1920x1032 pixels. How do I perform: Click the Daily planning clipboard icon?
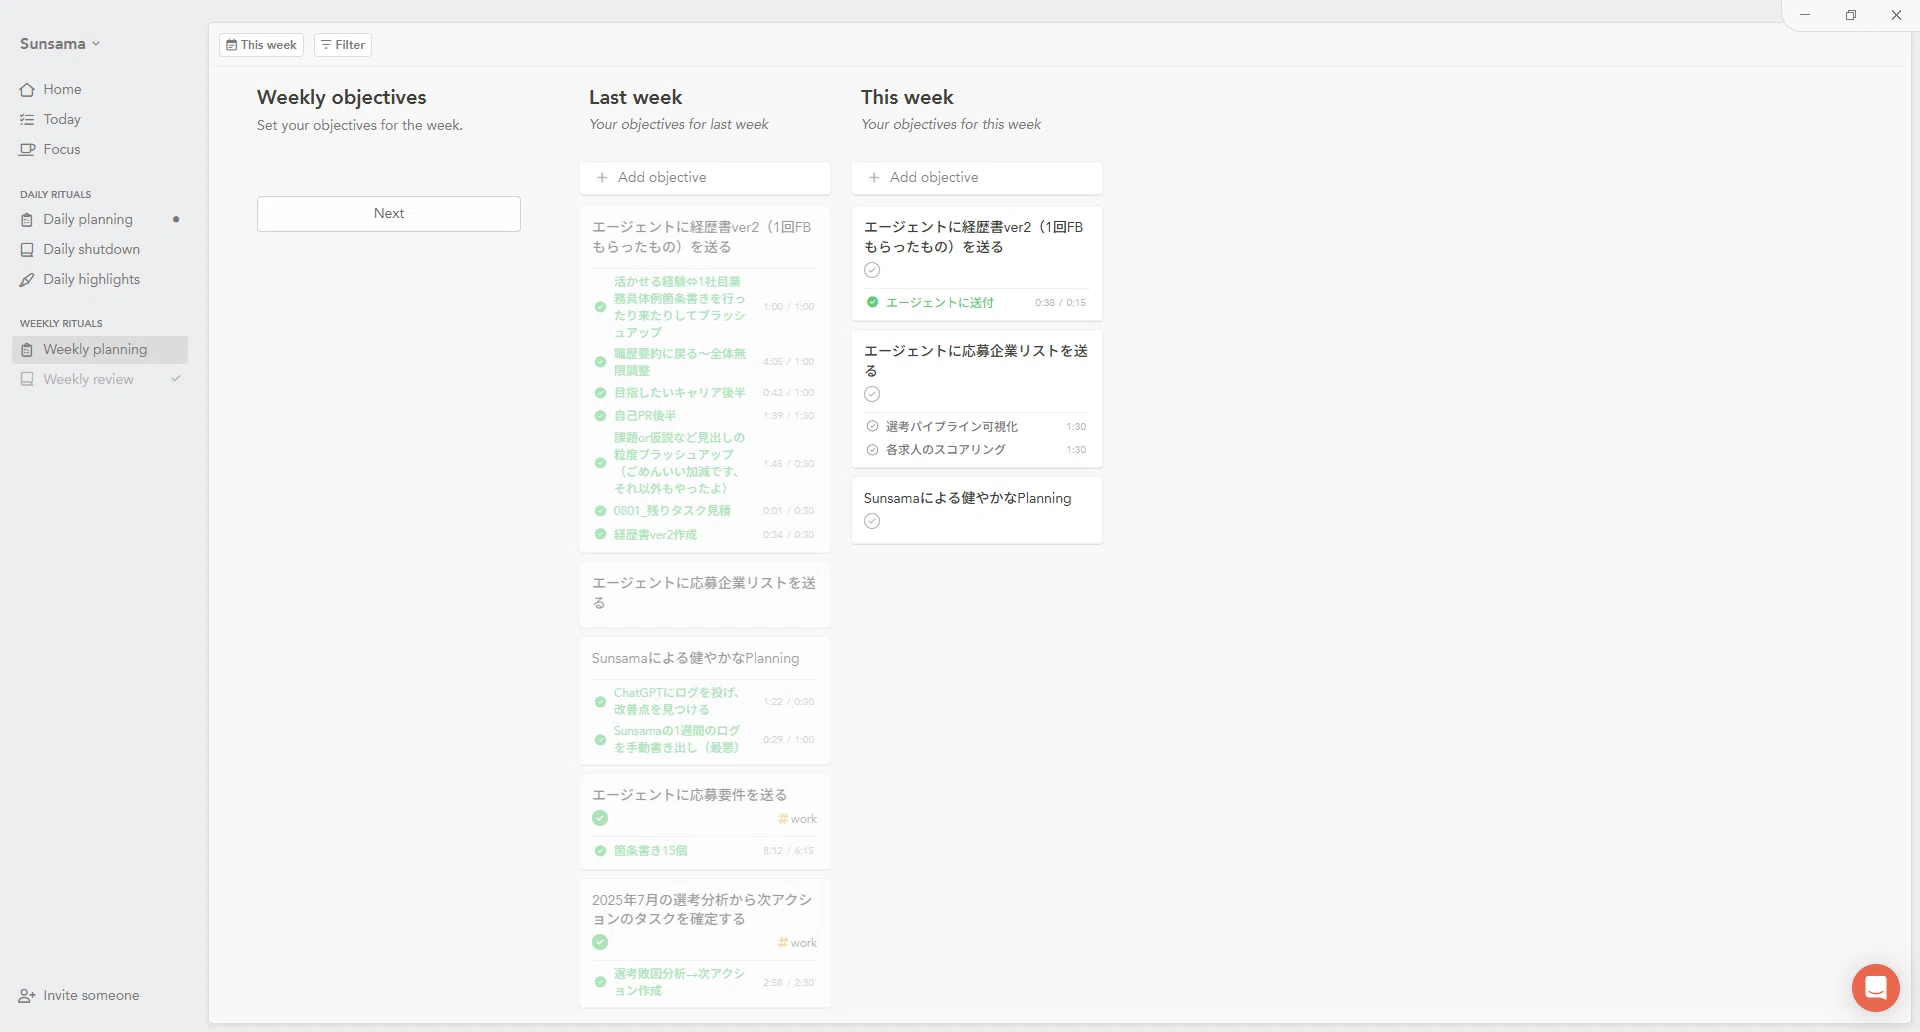point(27,219)
